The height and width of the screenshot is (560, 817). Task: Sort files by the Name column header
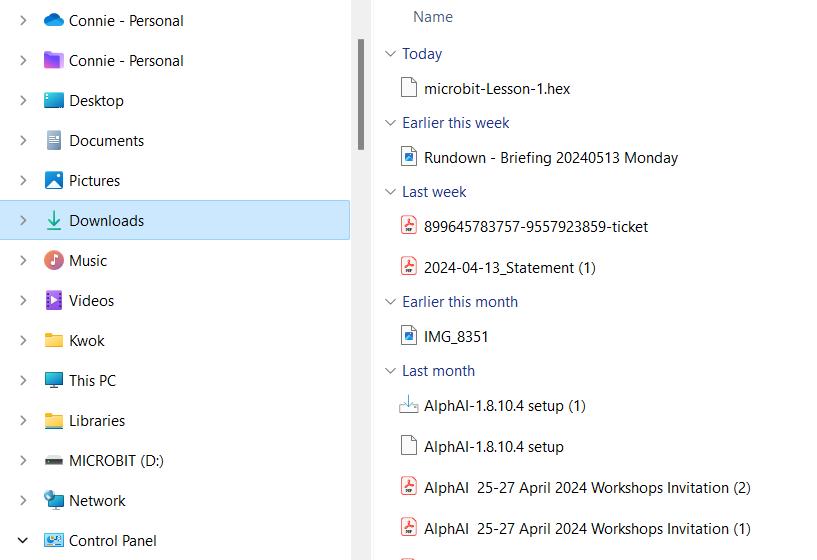click(x=433, y=17)
